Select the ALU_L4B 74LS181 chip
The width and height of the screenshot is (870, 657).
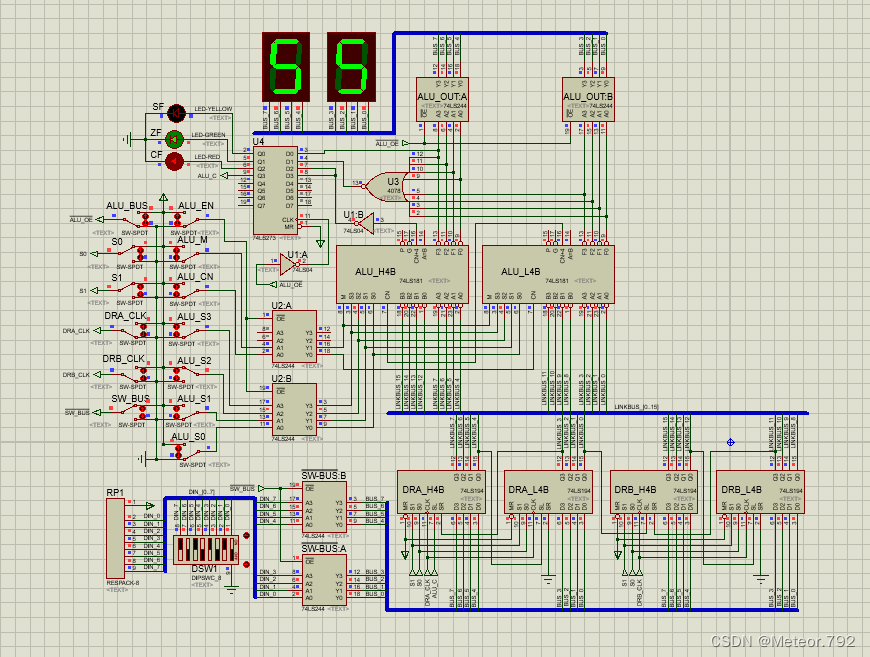click(x=548, y=274)
